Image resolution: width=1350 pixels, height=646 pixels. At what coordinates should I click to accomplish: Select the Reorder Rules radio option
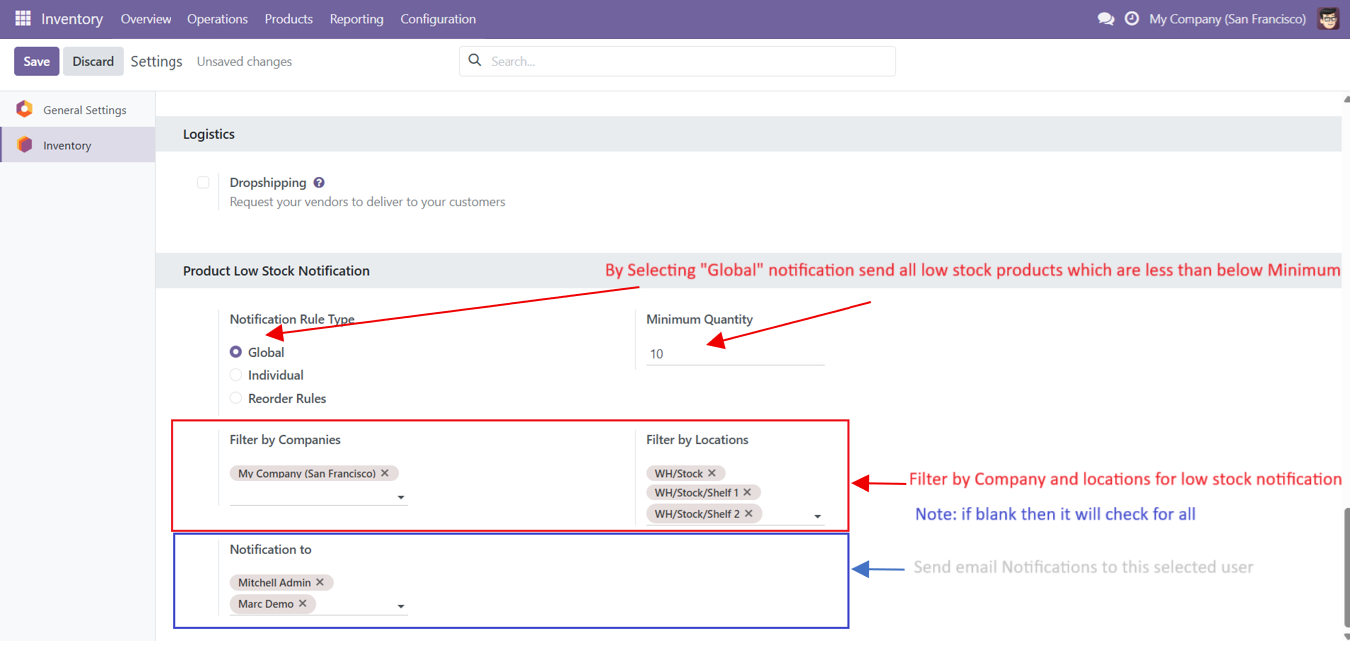[236, 398]
